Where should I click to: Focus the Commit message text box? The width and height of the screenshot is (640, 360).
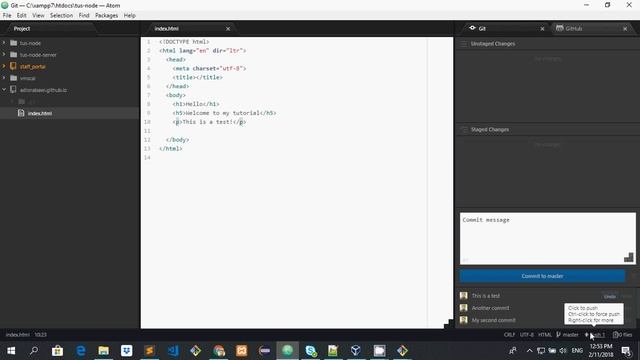pos(547,238)
